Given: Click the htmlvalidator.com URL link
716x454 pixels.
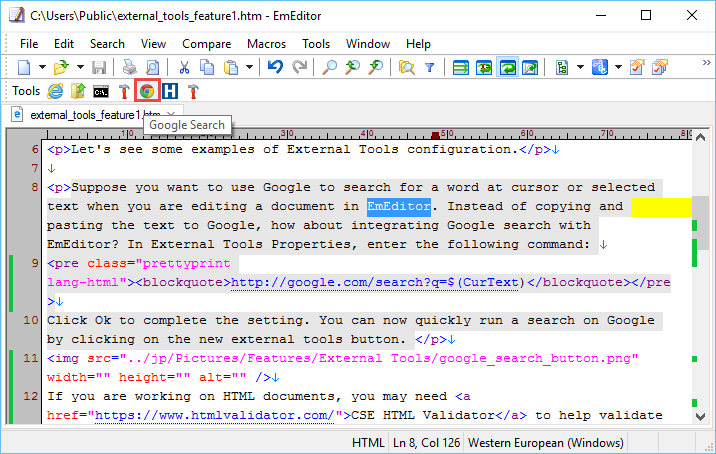Looking at the screenshot, I should [x=214, y=415].
